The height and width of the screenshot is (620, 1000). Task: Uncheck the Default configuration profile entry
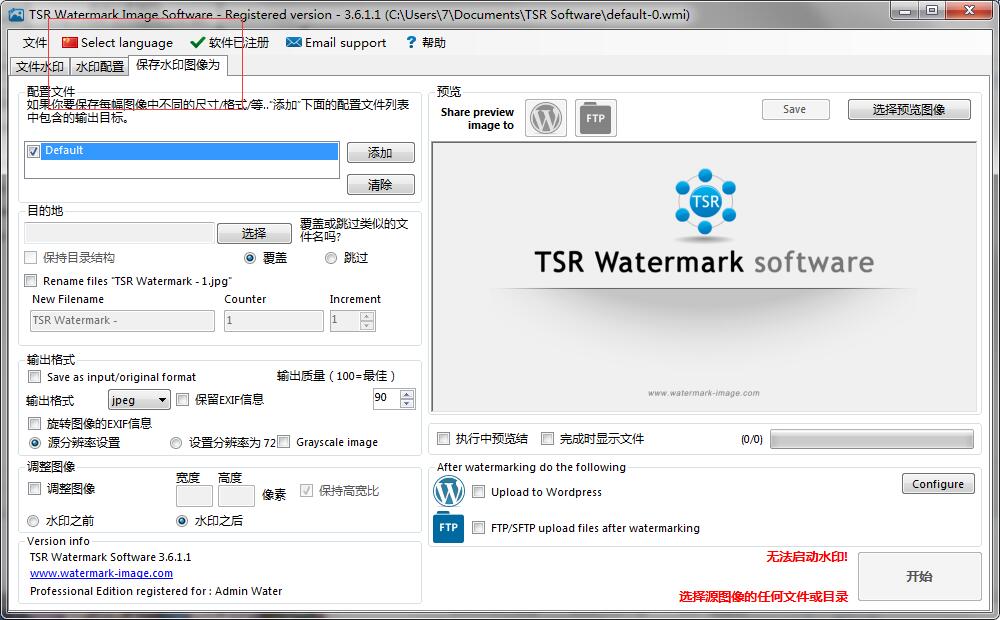(x=34, y=150)
